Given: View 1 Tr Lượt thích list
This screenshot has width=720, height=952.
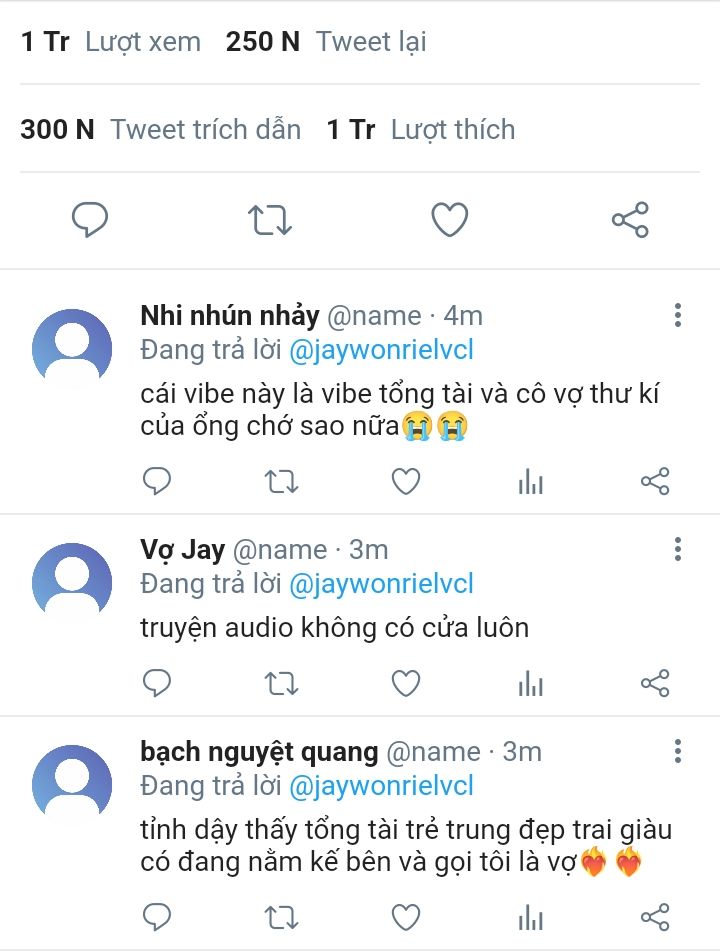Looking at the screenshot, I should (x=421, y=130).
